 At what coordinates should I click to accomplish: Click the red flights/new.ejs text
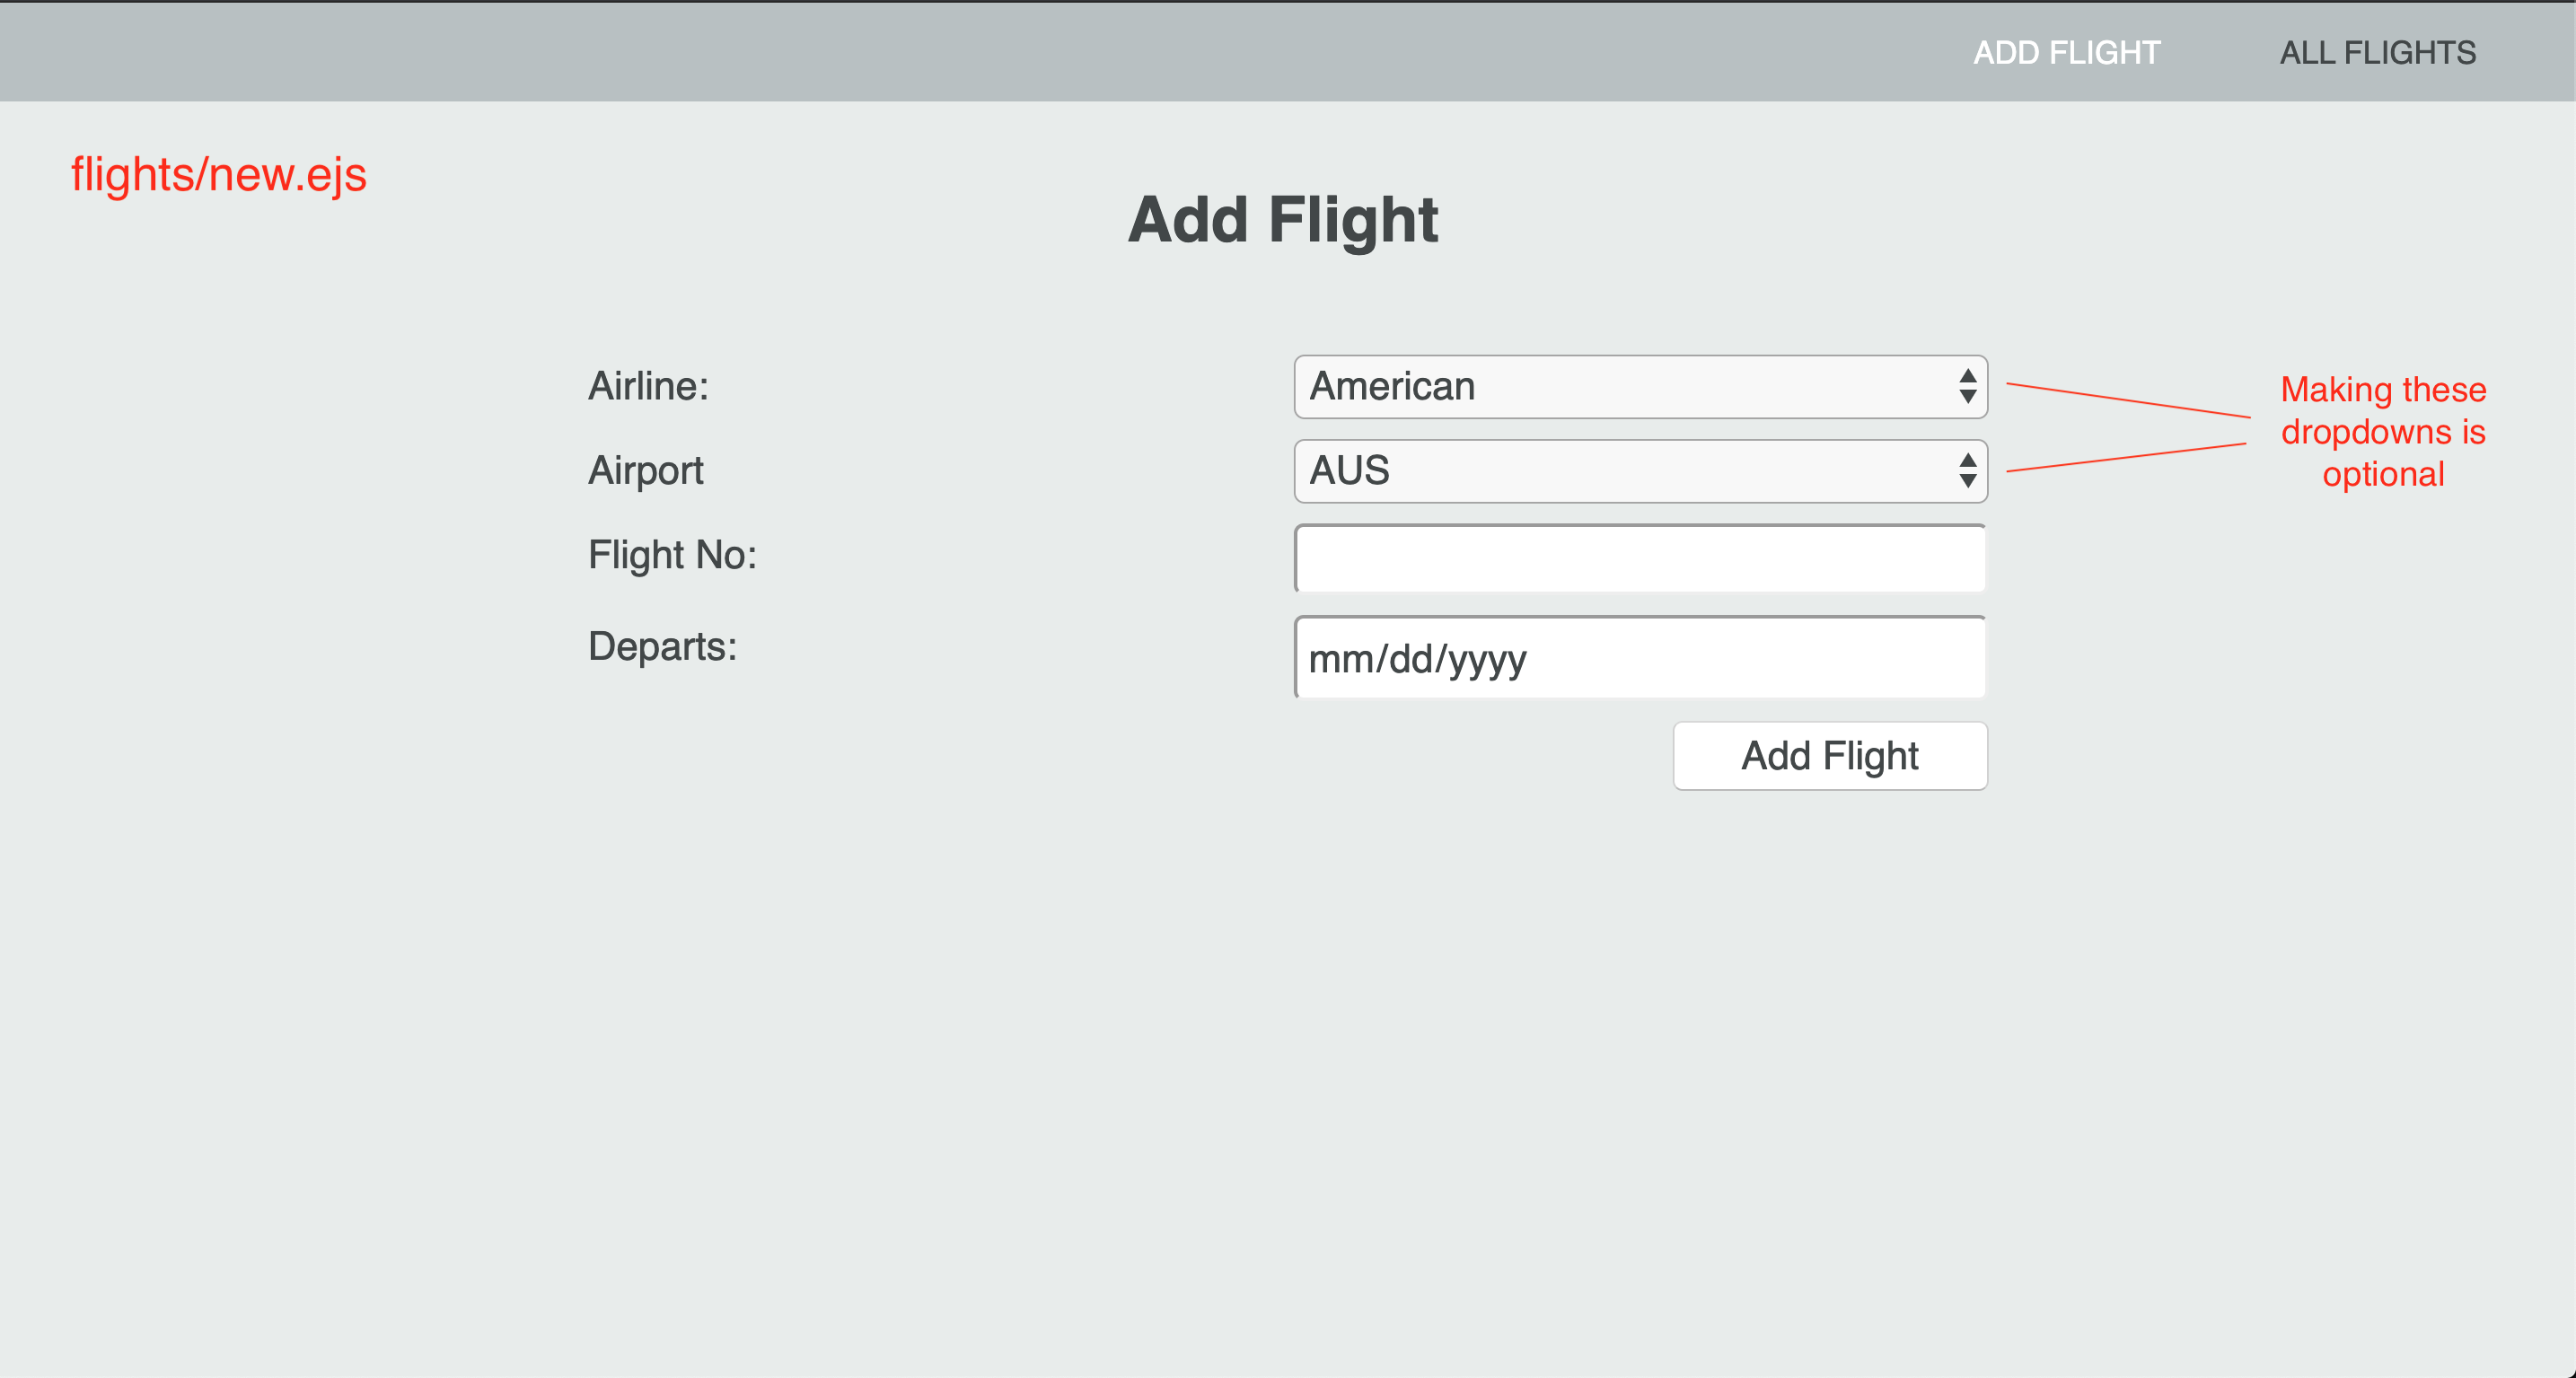(x=218, y=175)
